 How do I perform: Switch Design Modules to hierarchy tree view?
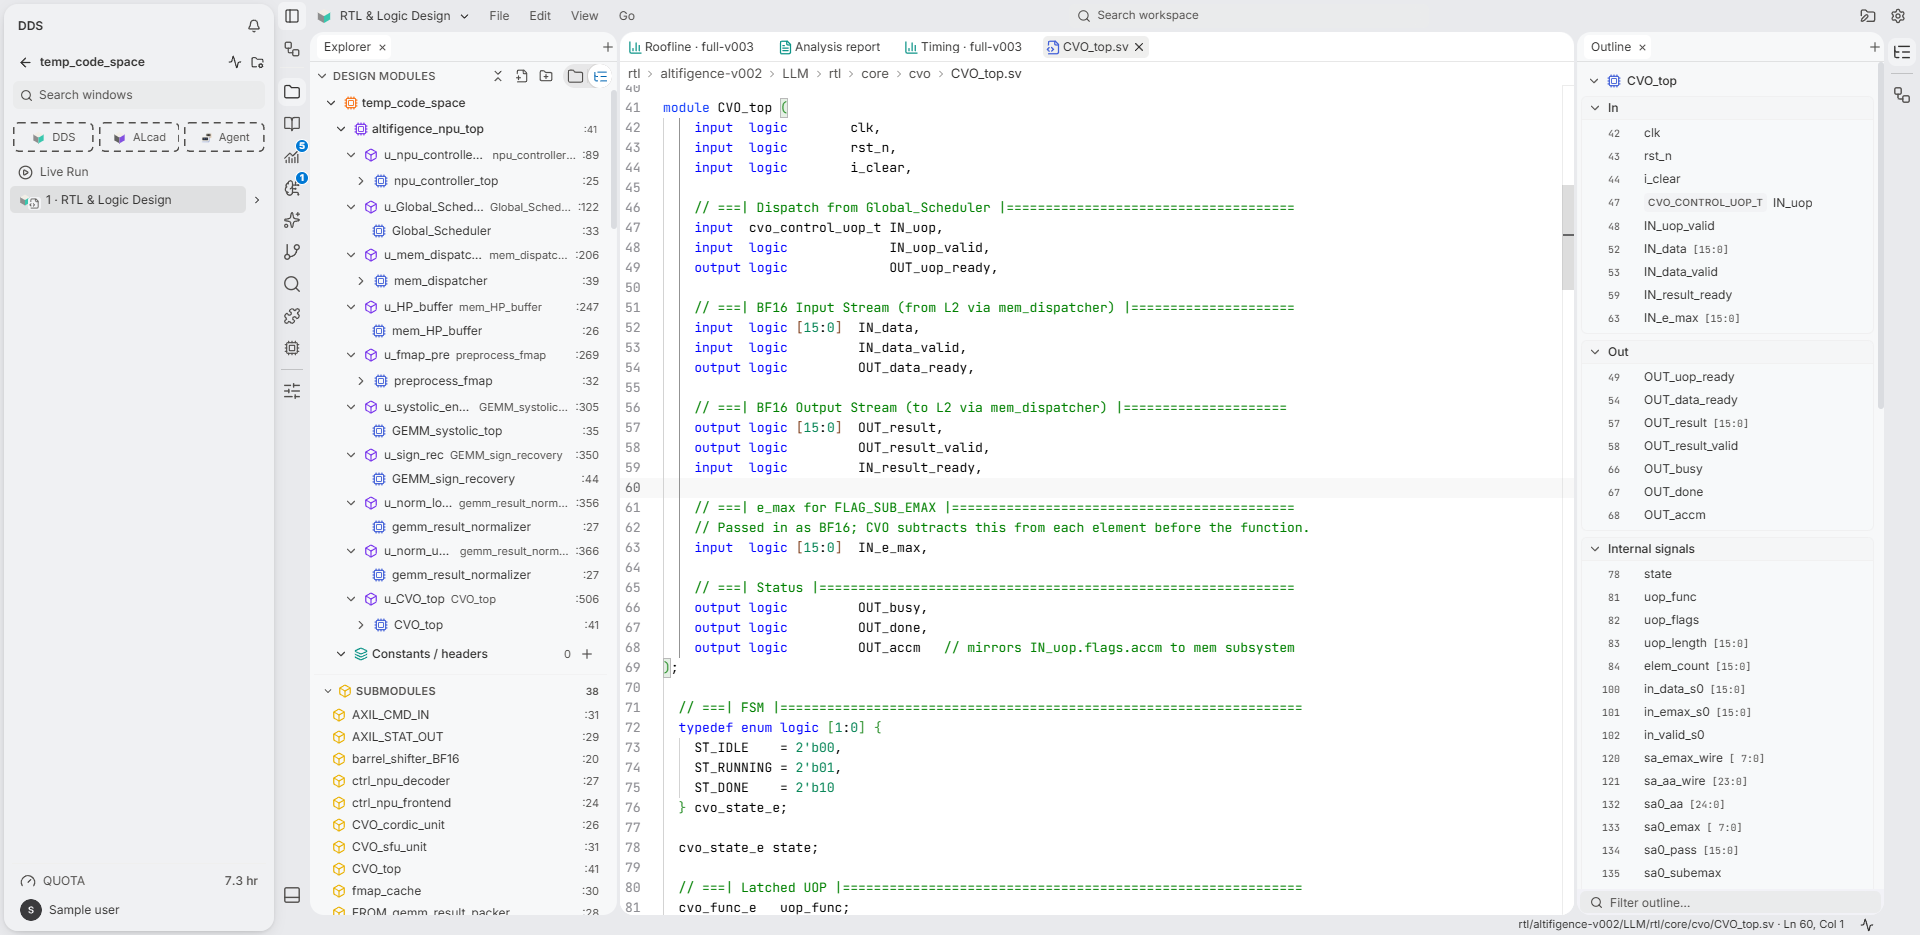(x=600, y=76)
